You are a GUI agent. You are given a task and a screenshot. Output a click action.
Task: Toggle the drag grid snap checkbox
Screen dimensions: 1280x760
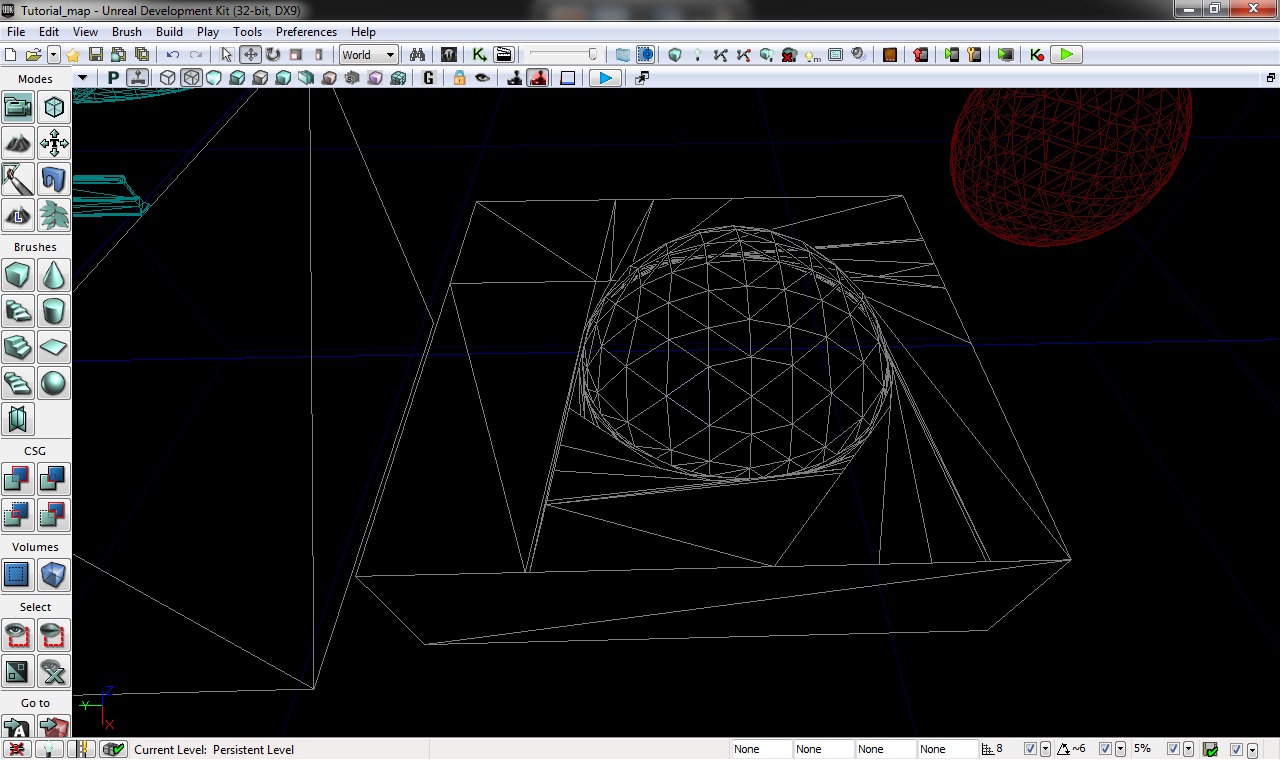[1029, 749]
